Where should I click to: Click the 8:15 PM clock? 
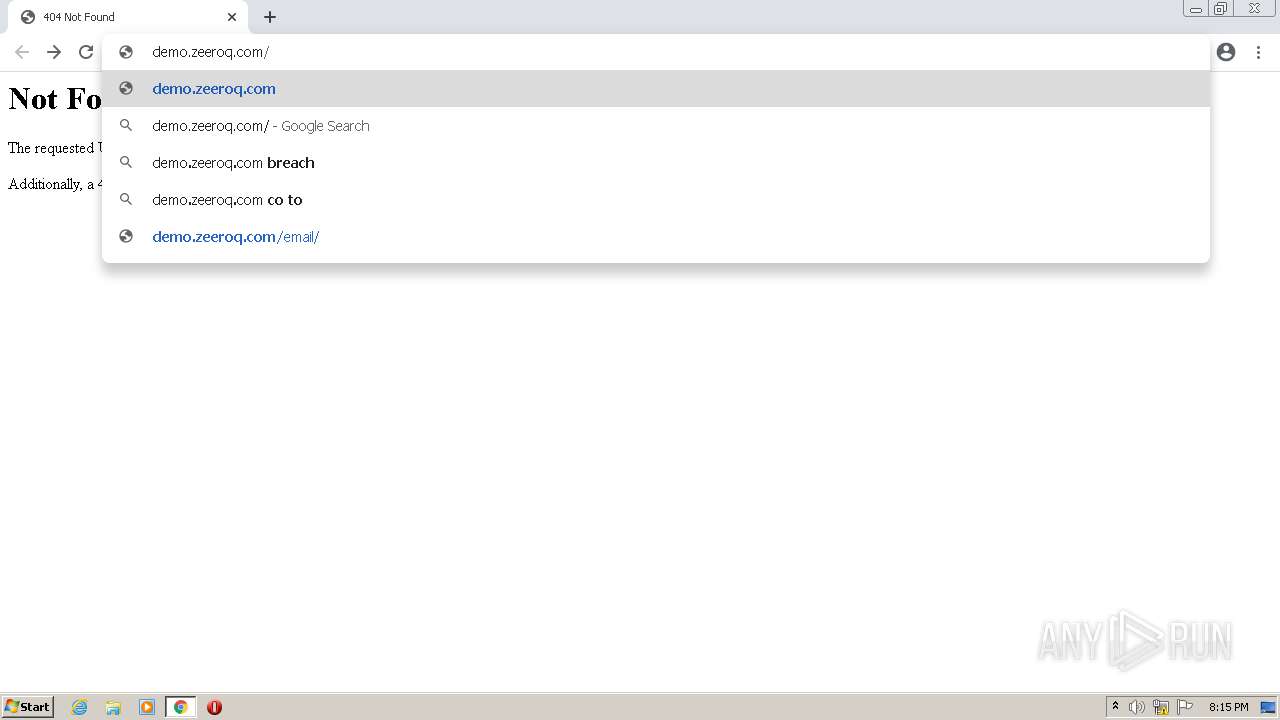click(x=1228, y=707)
